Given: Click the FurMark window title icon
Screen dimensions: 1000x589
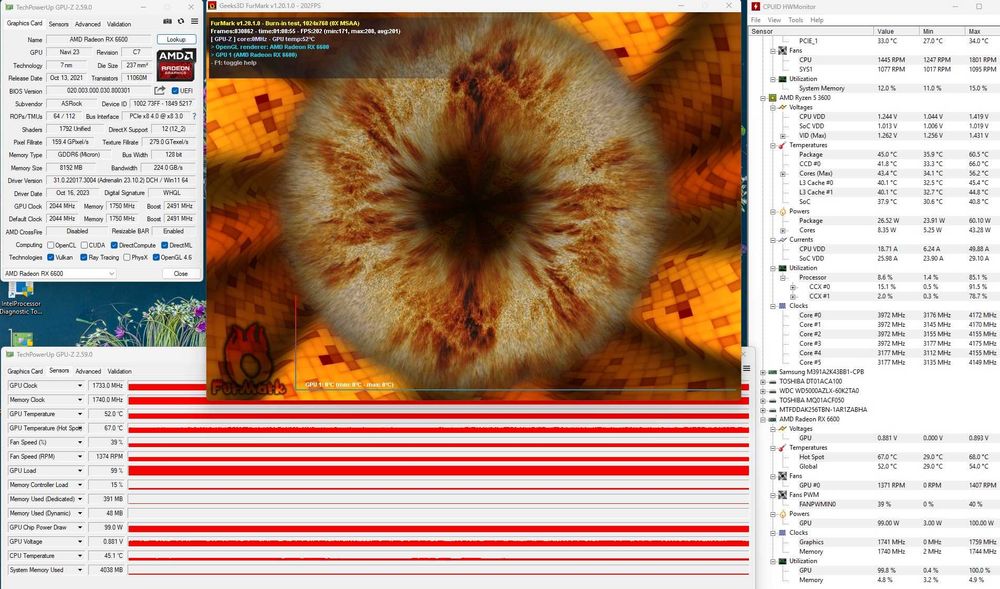Looking at the screenshot, I should click(x=212, y=6).
